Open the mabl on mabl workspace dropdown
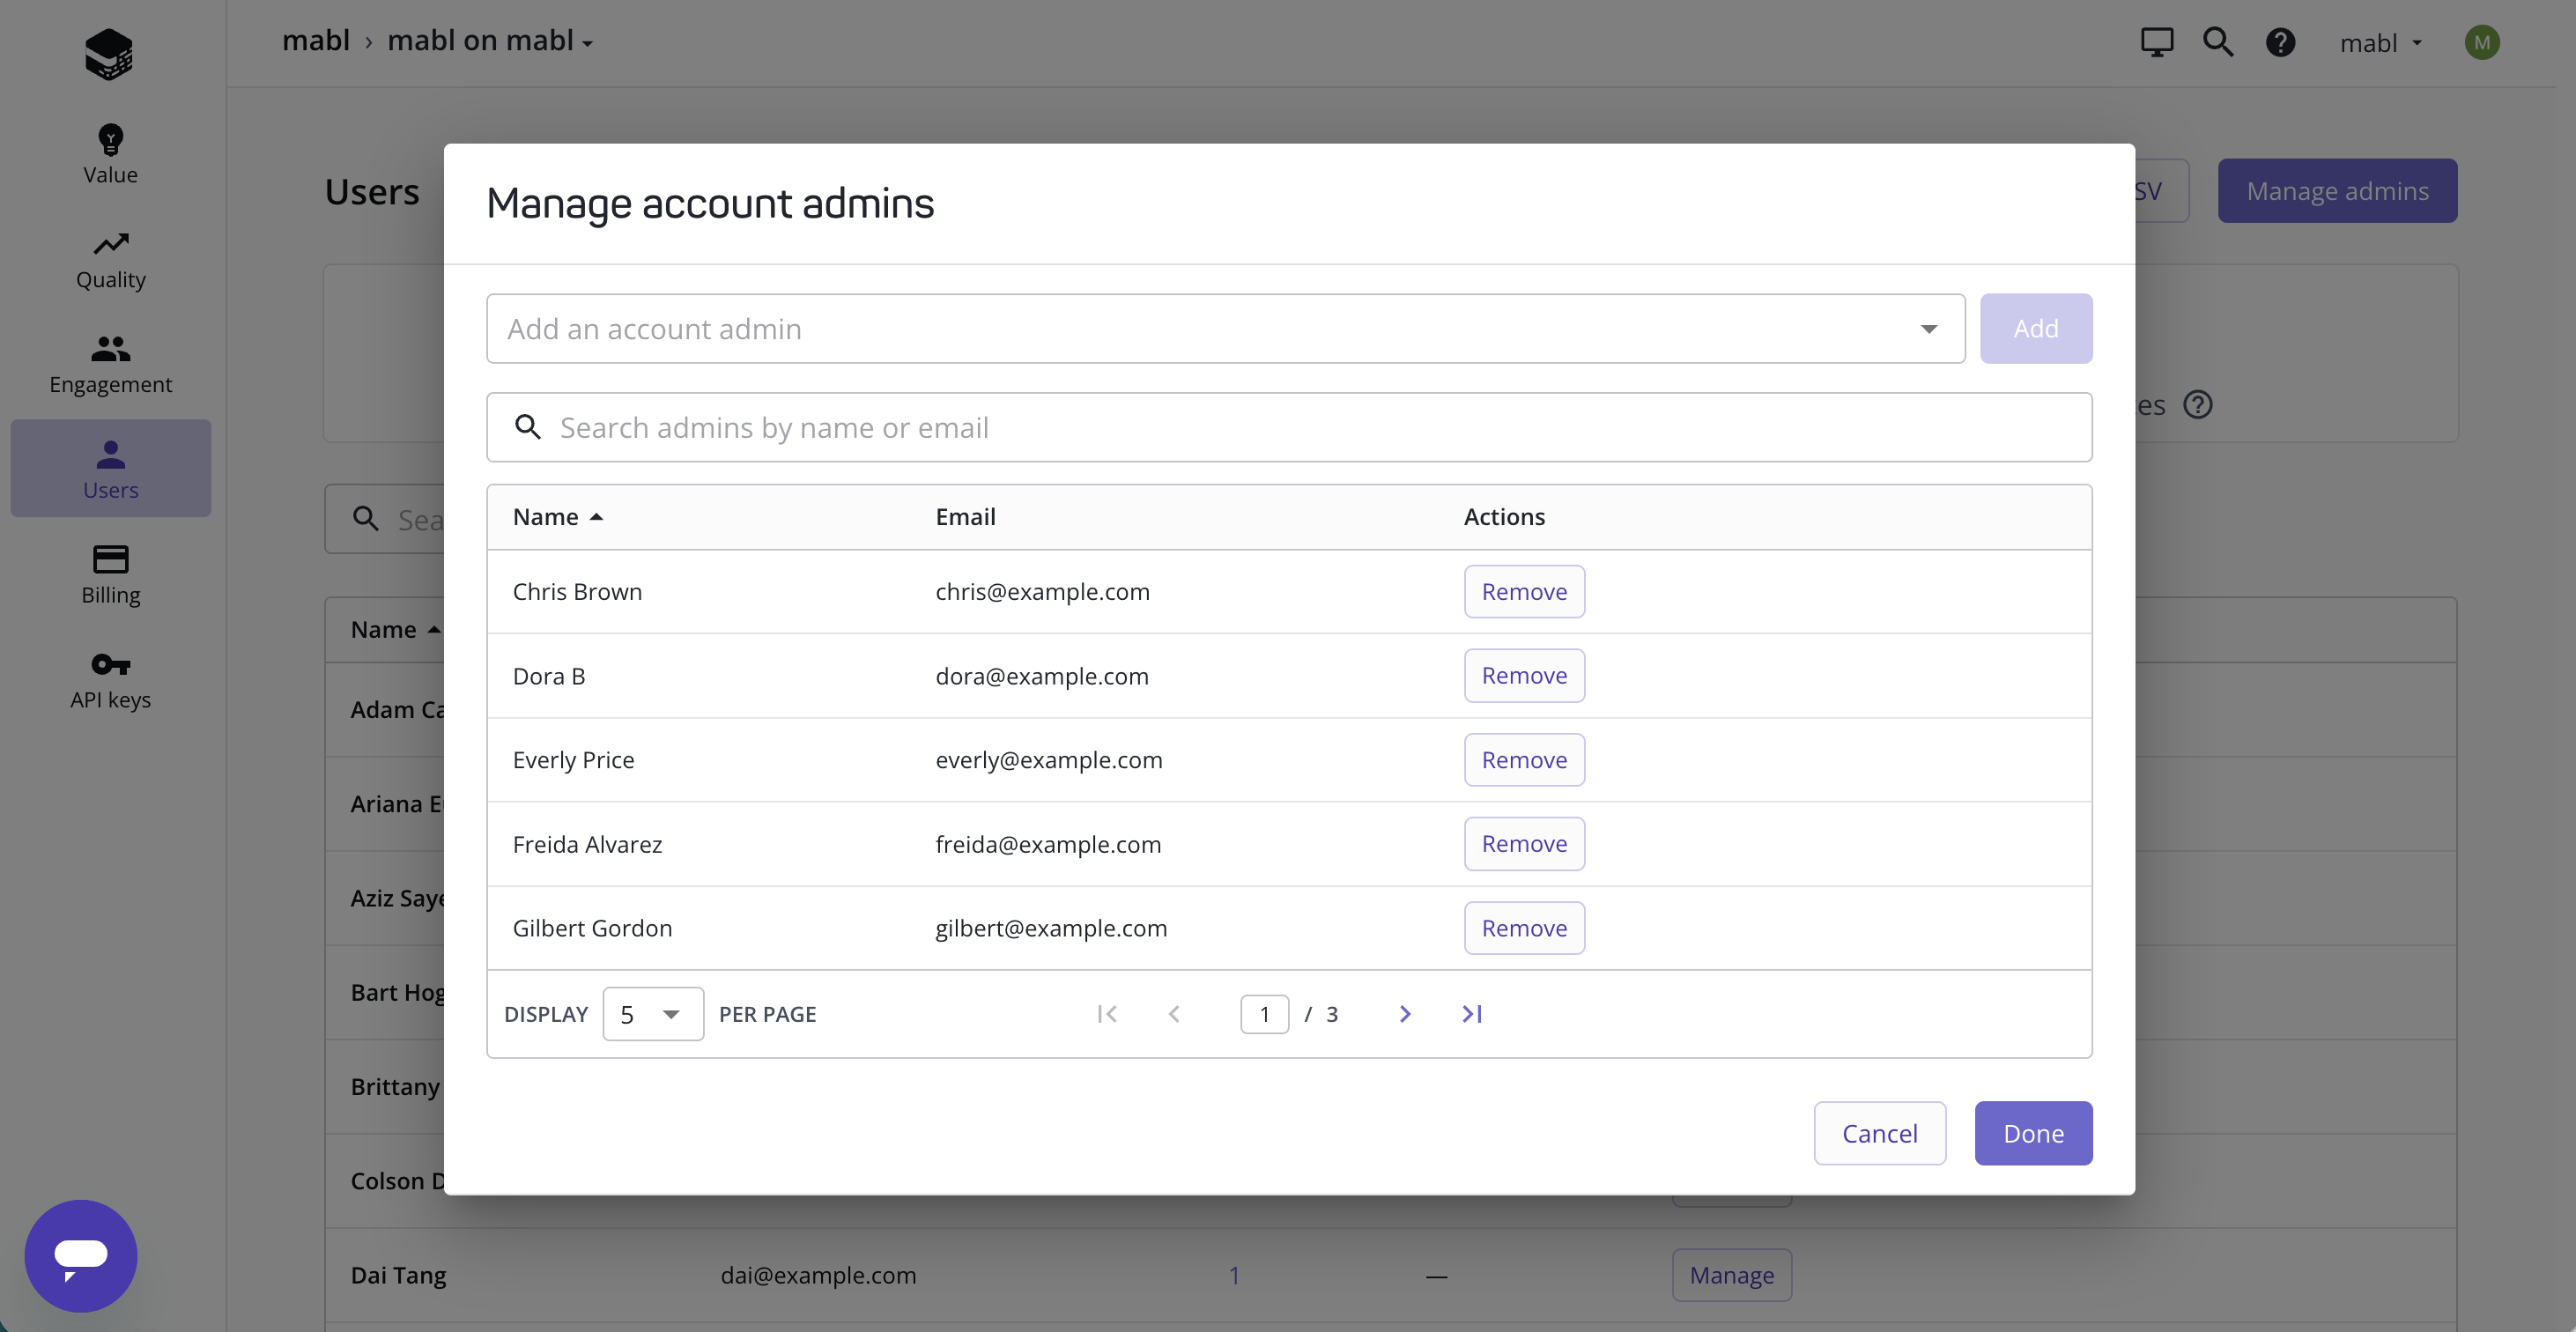The image size is (2576, 1332). (x=490, y=41)
